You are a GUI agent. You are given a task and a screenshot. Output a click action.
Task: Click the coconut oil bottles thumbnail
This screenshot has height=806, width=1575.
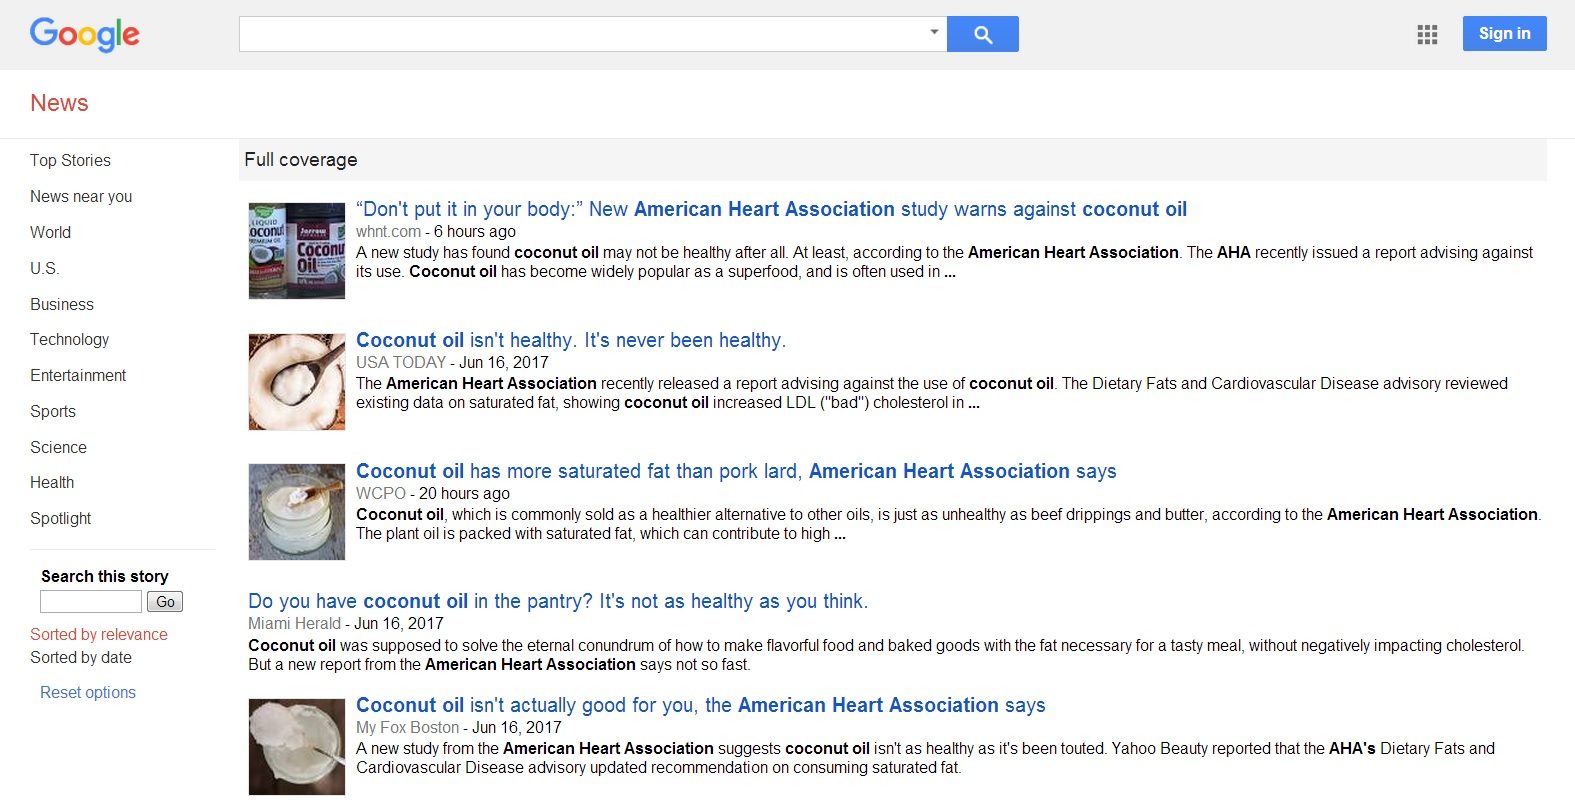click(x=296, y=250)
